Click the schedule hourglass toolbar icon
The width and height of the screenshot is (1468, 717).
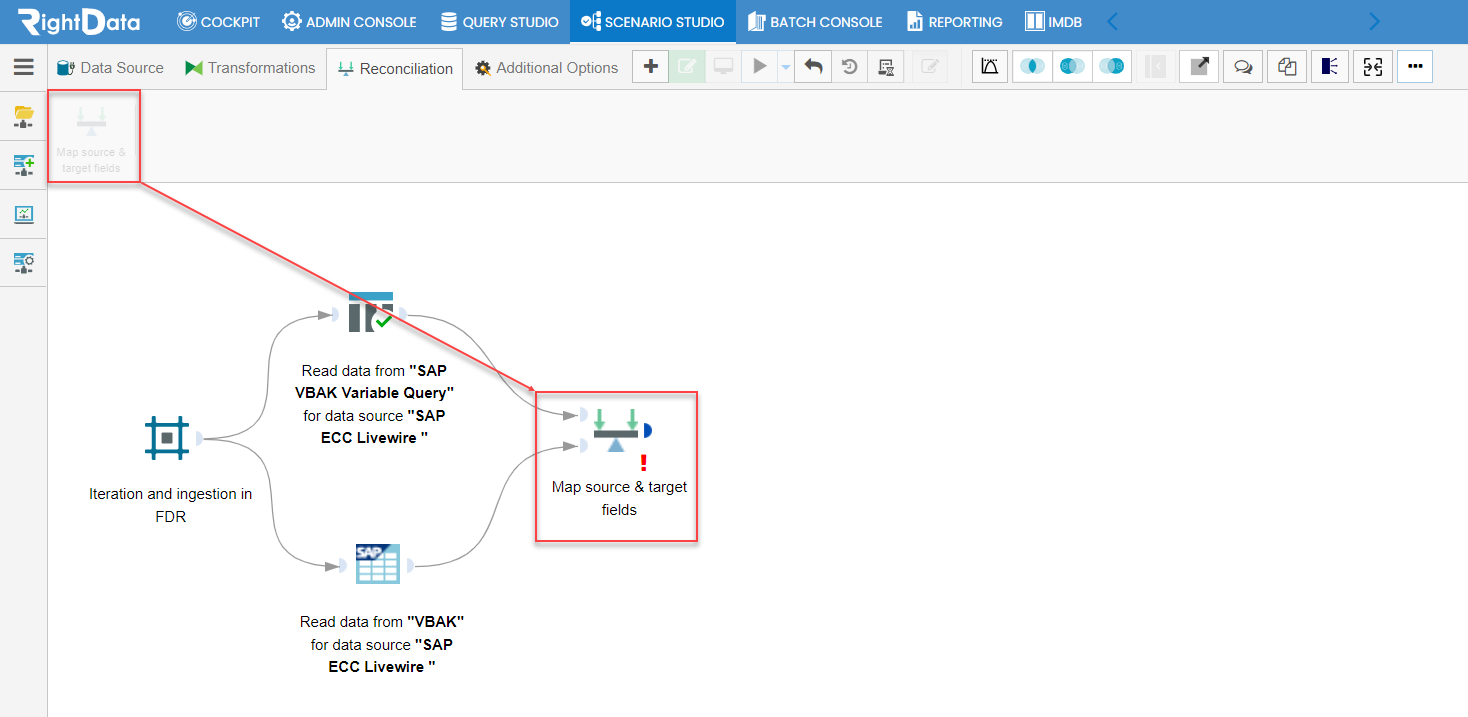pos(885,67)
